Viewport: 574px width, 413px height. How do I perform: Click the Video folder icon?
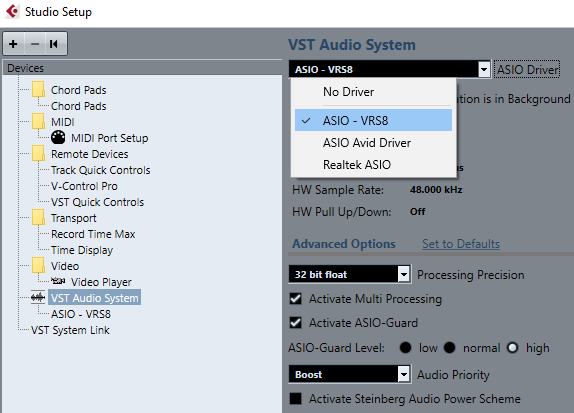[x=38, y=265]
